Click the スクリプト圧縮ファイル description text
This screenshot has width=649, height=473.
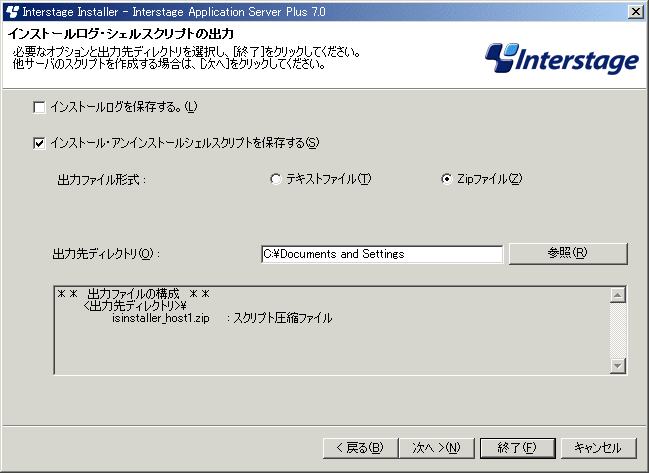pos(283,318)
